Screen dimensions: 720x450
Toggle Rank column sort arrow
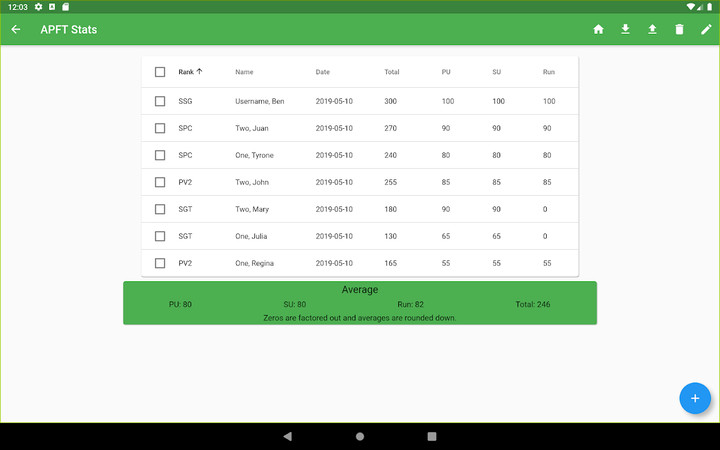199,72
